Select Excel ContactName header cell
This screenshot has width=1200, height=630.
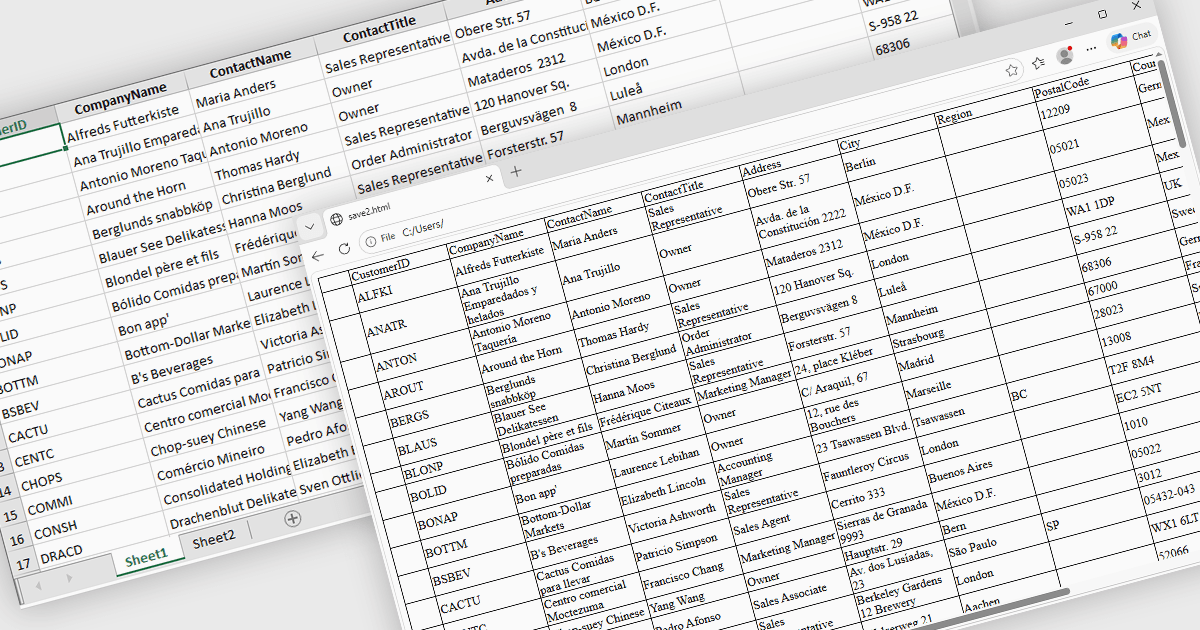pos(250,63)
